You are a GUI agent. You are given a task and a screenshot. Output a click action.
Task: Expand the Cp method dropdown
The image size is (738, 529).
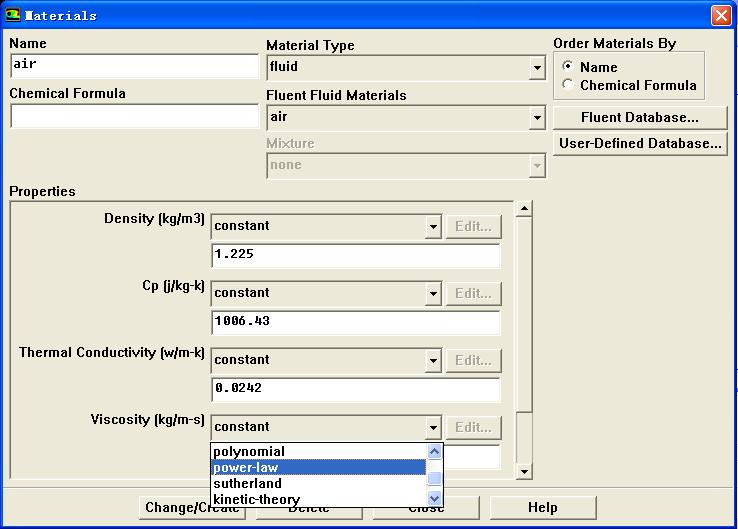click(432, 294)
